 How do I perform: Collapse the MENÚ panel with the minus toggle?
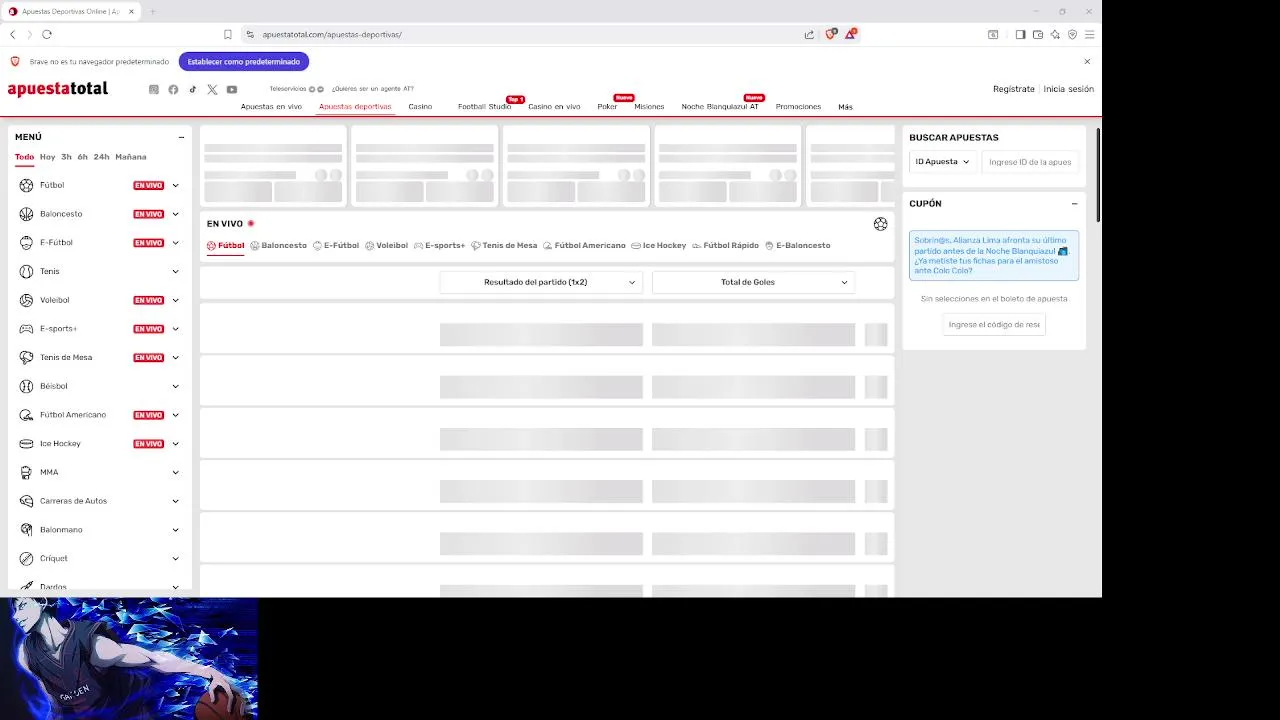181,137
